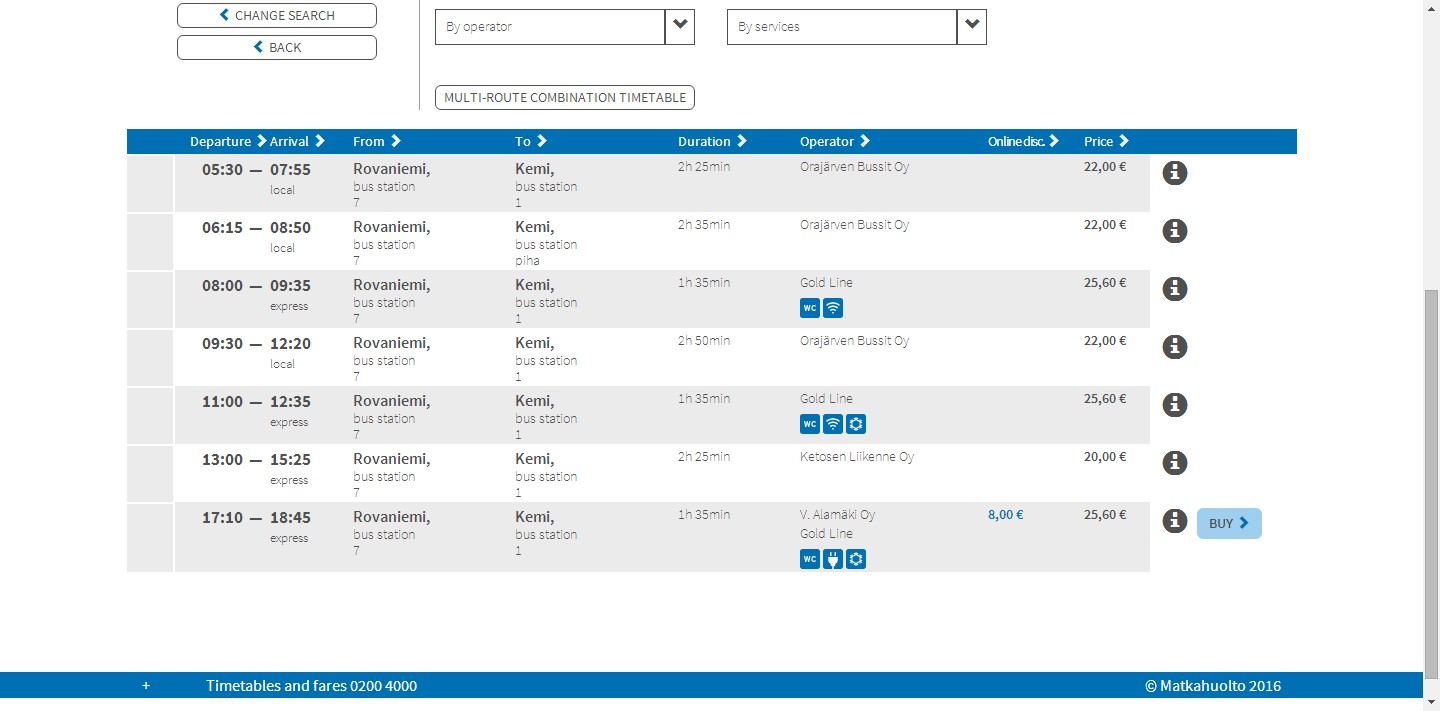Image resolution: width=1440 pixels, height=711 pixels.
Task: Sort timetable by Price
Action: [x=1107, y=142]
